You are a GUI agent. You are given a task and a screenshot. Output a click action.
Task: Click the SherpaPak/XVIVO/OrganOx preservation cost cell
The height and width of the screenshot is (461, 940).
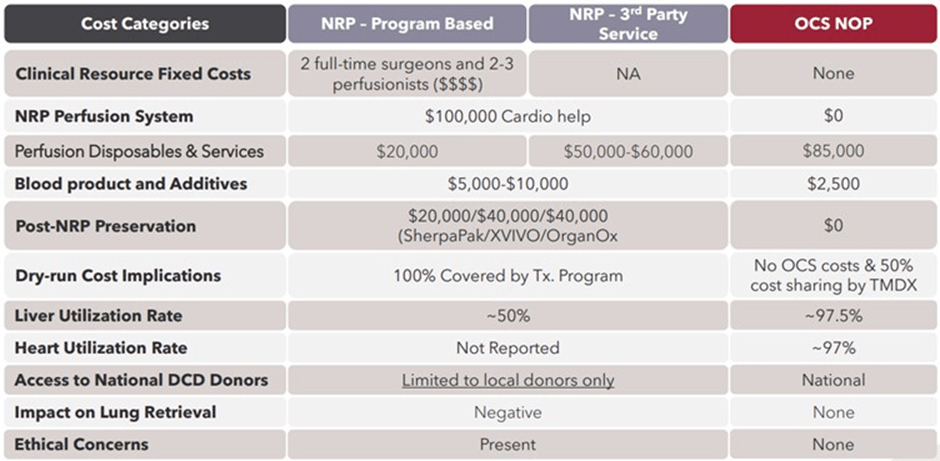508,225
